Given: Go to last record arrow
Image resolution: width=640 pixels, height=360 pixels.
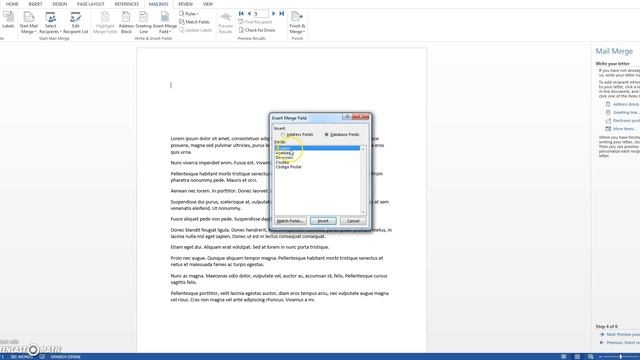Looking at the screenshot, I should tap(282, 13).
